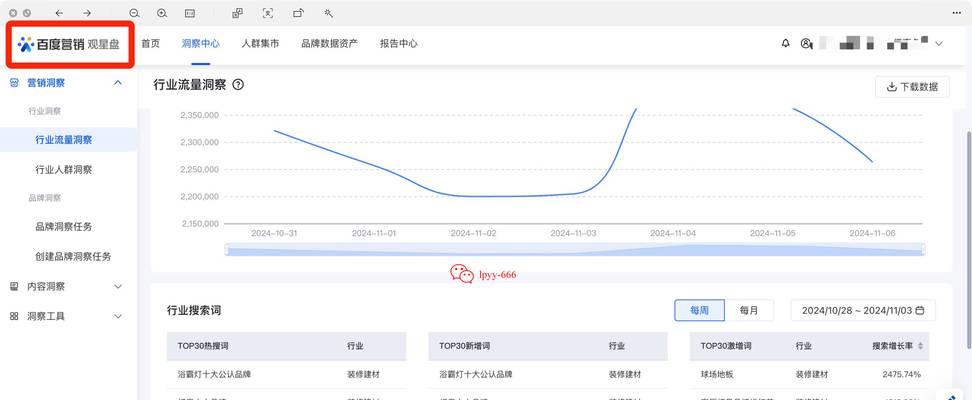Click the 2,200,000 y-axis label

click(x=200, y=196)
